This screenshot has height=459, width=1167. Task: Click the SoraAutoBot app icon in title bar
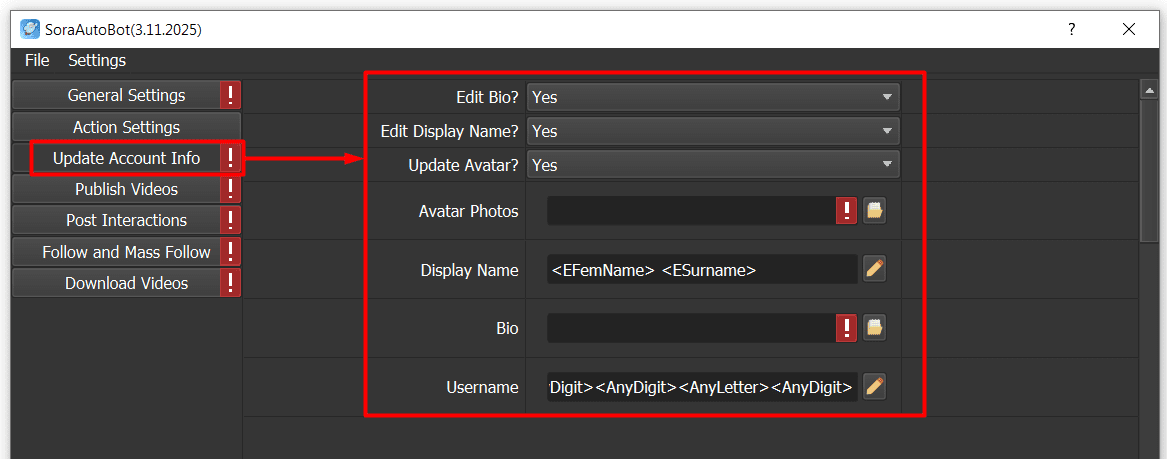coord(30,30)
